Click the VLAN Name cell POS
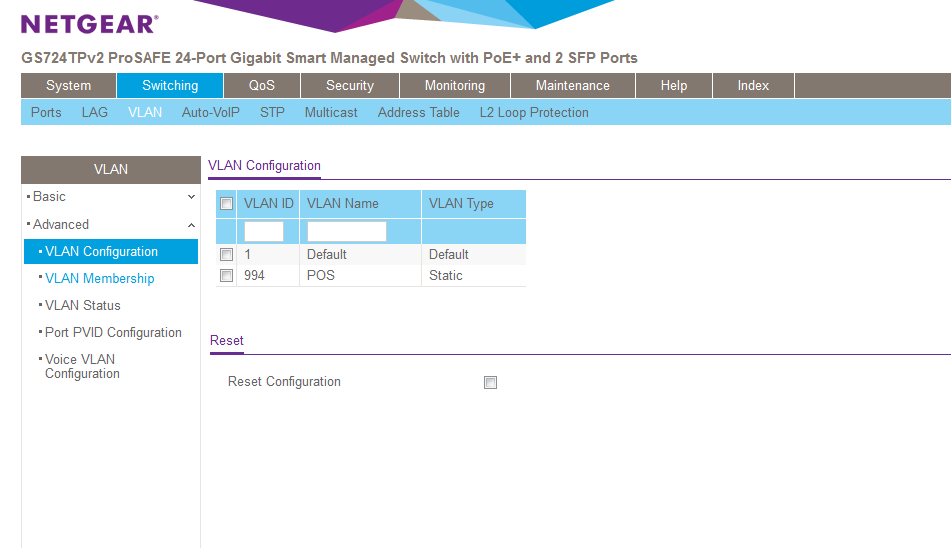 point(321,276)
